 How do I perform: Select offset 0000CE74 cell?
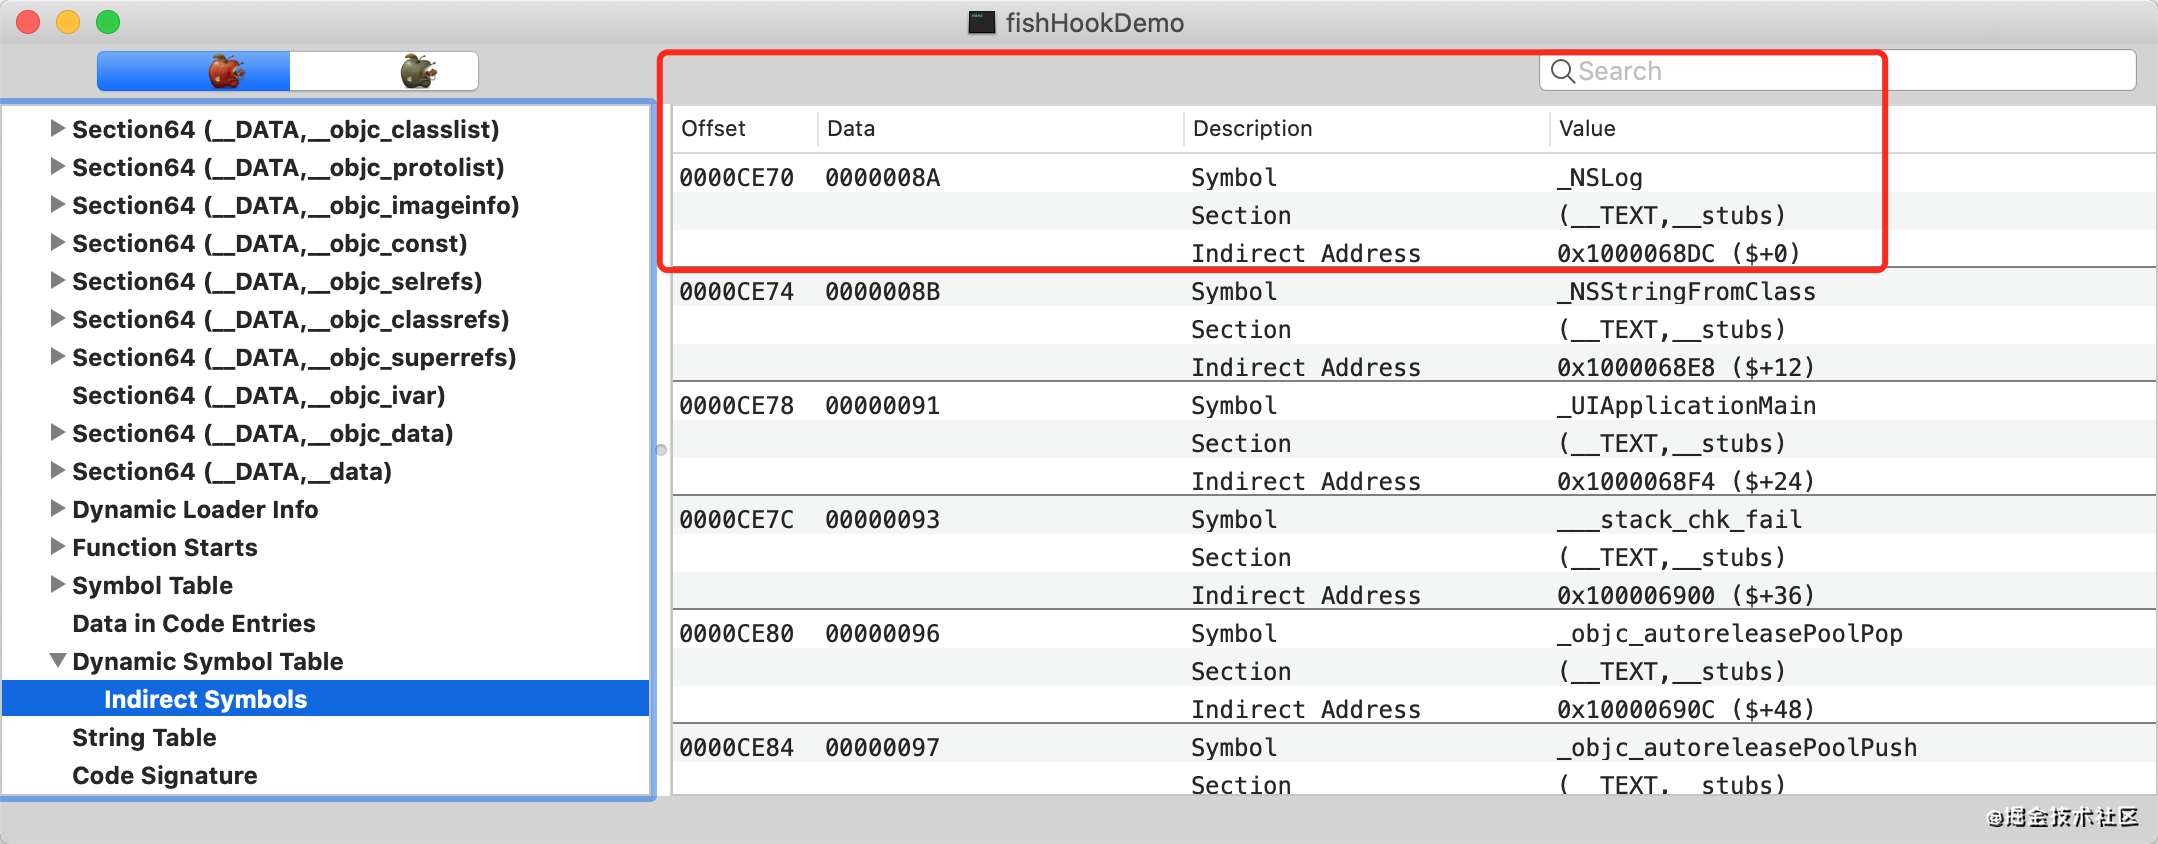pos(737,292)
